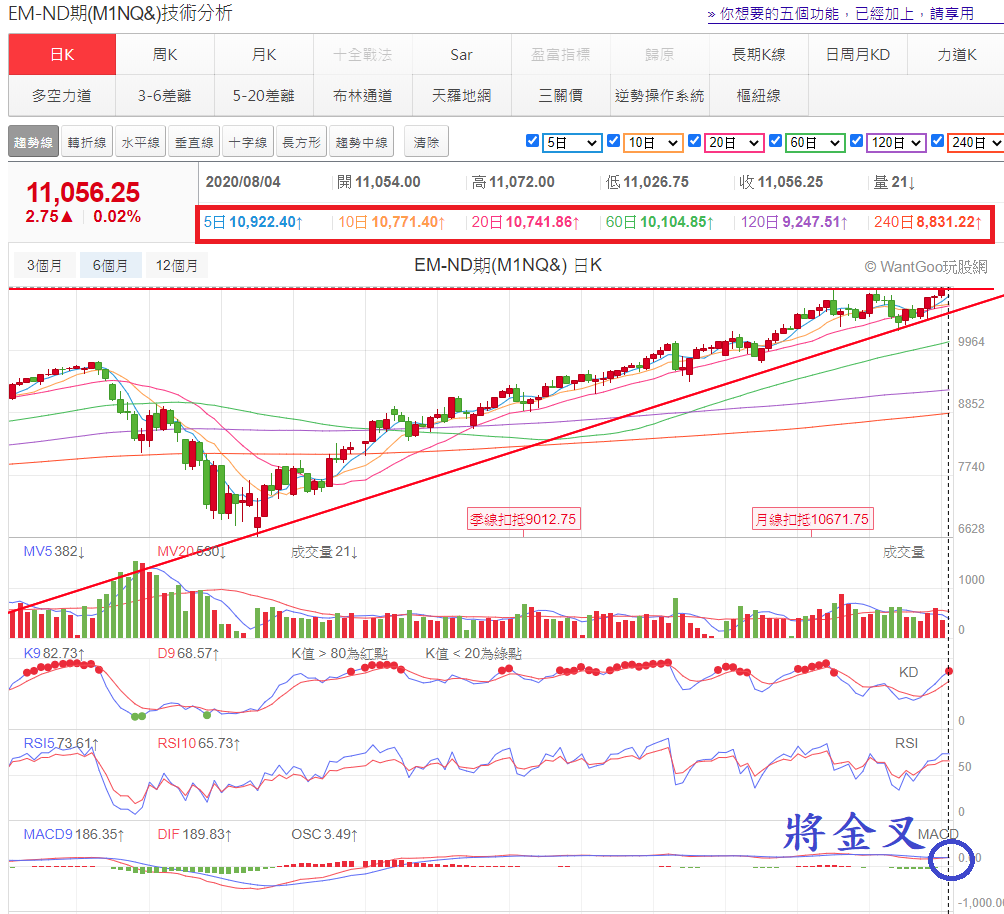Click the K9 82.73 indicator value

54,653
